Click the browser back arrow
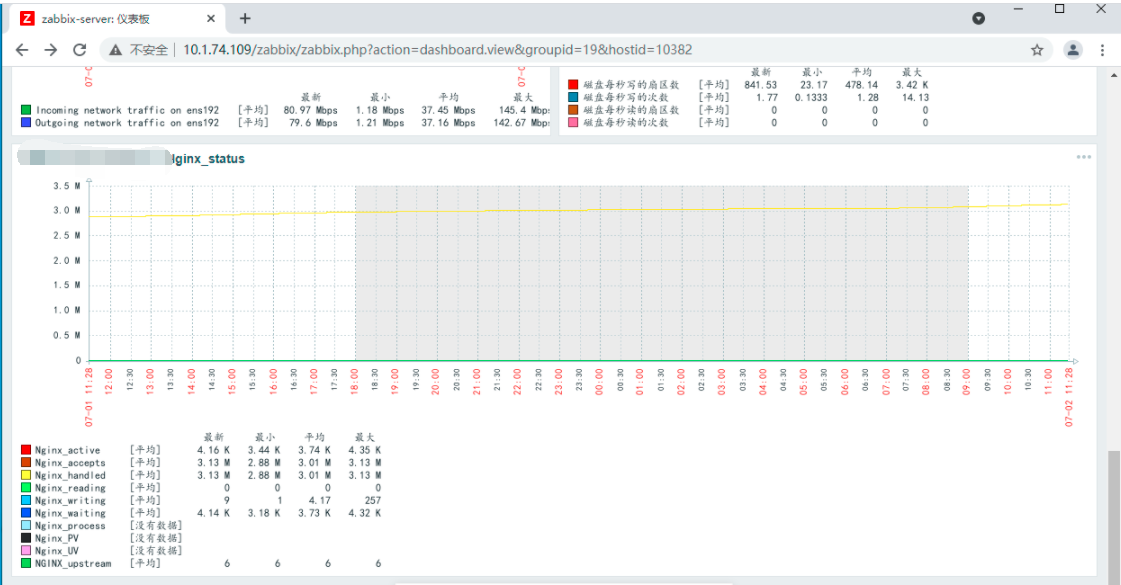 pos(22,49)
